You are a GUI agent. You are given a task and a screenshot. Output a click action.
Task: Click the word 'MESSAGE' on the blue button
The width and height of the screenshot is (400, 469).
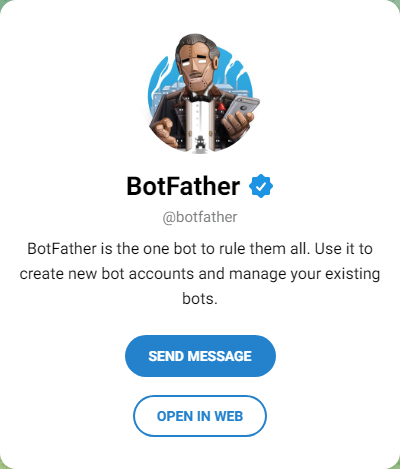pos(219,356)
